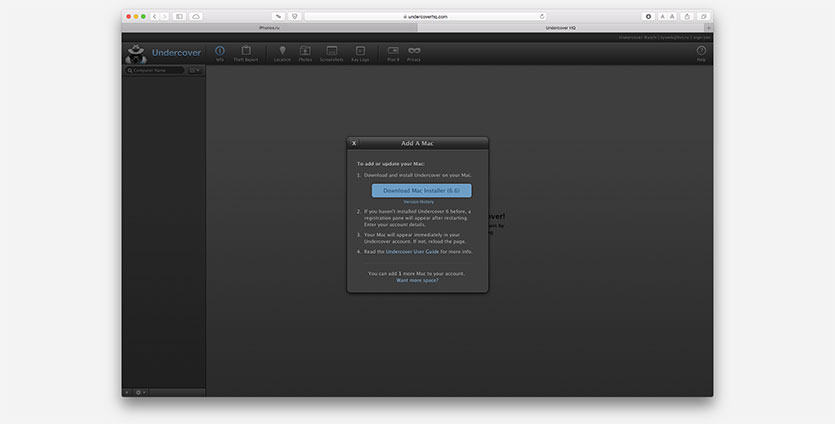The image size is (835, 424).
Task: Click the Undercover spy logo
Action: [136, 53]
